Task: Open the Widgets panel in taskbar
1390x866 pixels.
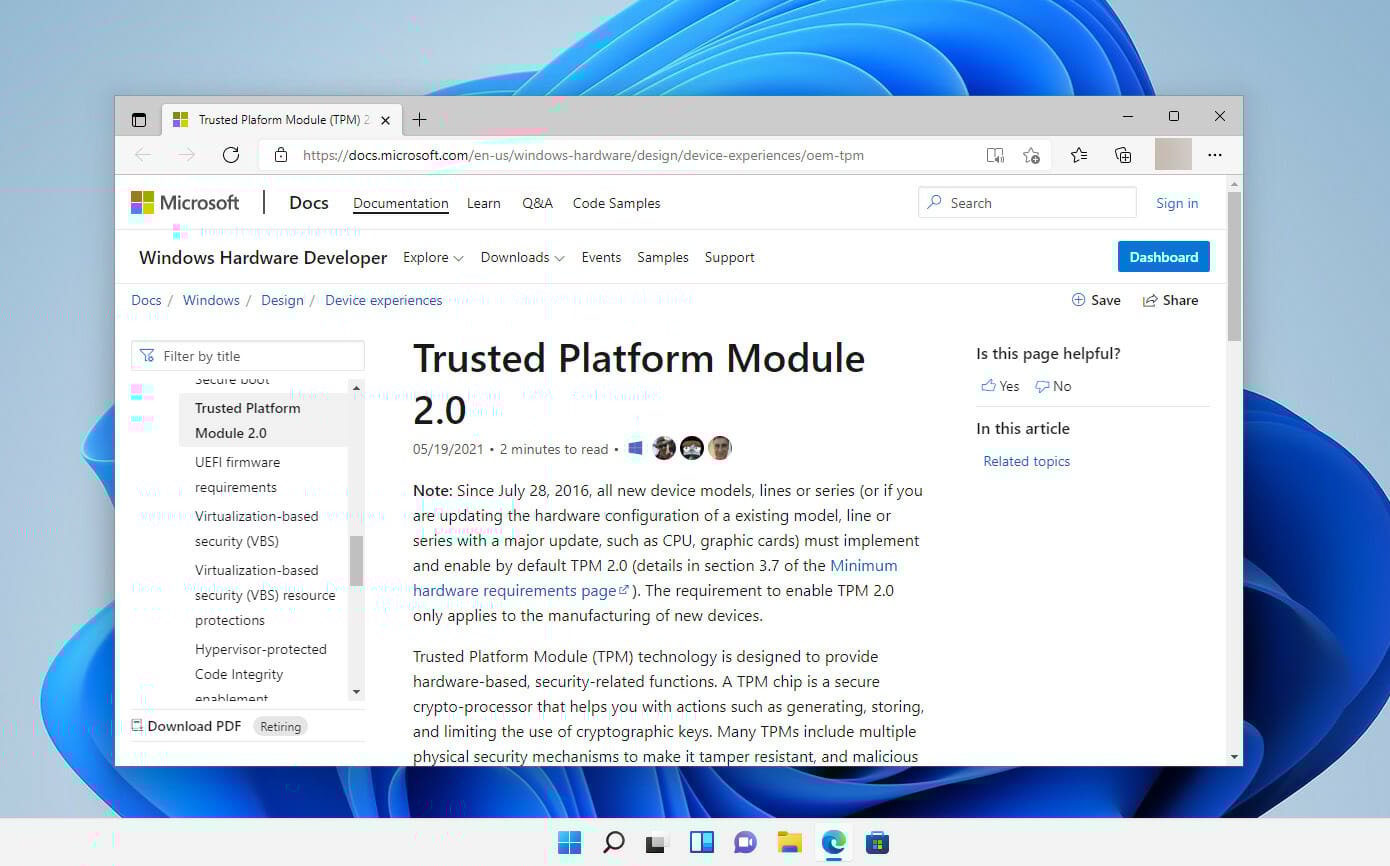Action: pyautogui.click(x=701, y=842)
